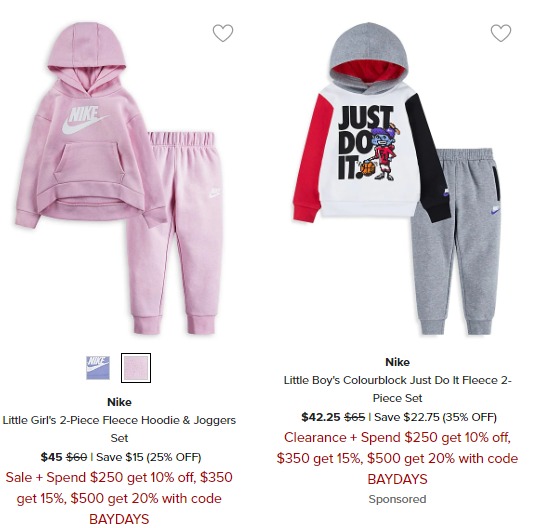This screenshot has height=528, width=547.
Task: Click the Nike brand name above boy's set title
Action: click(397, 362)
